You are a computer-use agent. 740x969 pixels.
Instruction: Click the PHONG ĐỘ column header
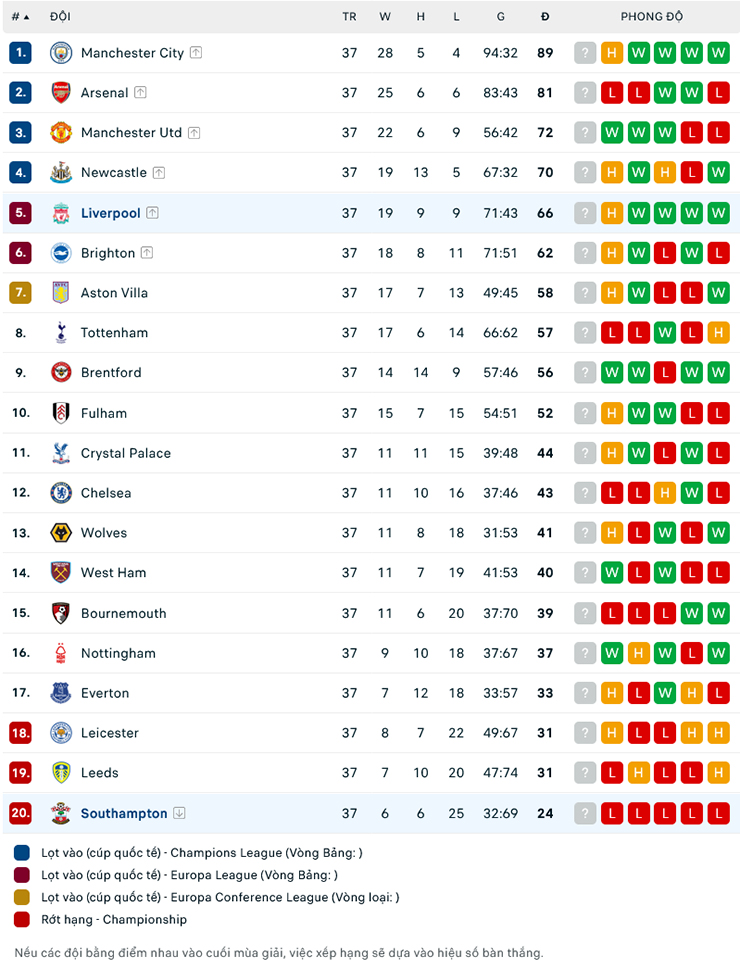[651, 17]
